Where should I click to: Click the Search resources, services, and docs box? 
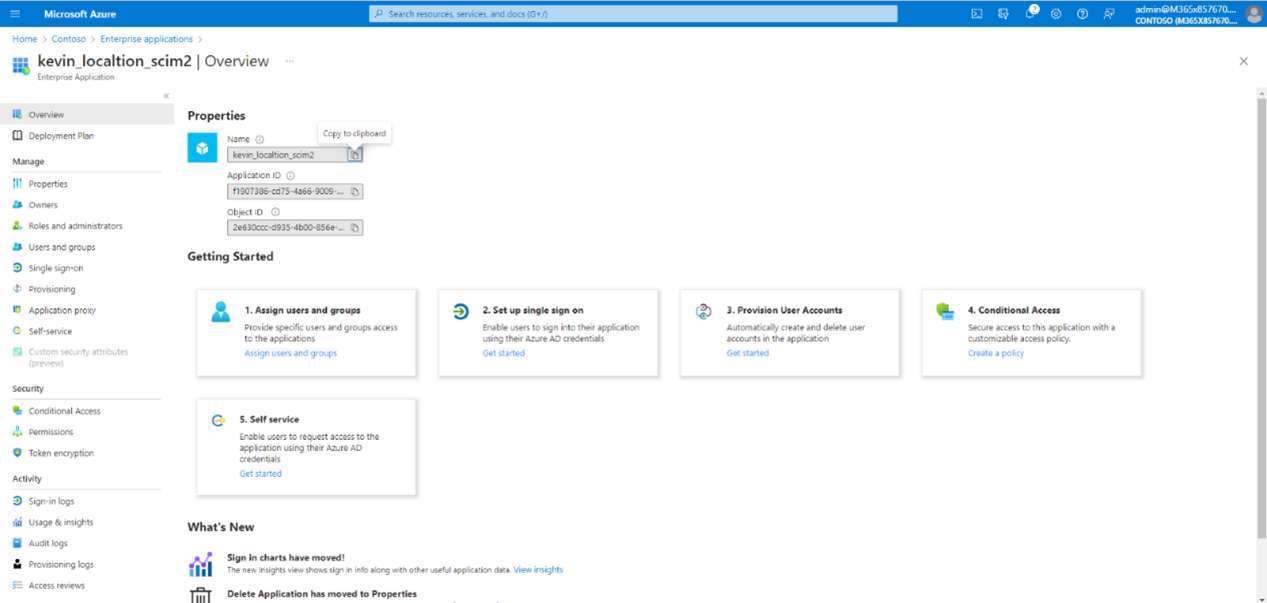coord(633,14)
